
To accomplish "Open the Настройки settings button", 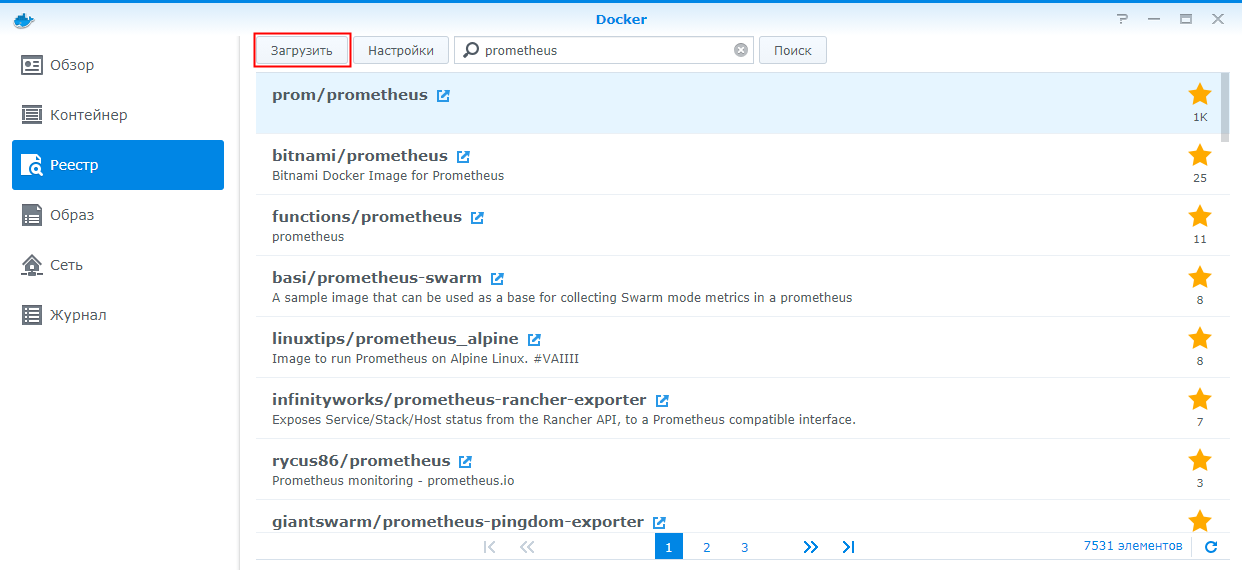I will (400, 50).
